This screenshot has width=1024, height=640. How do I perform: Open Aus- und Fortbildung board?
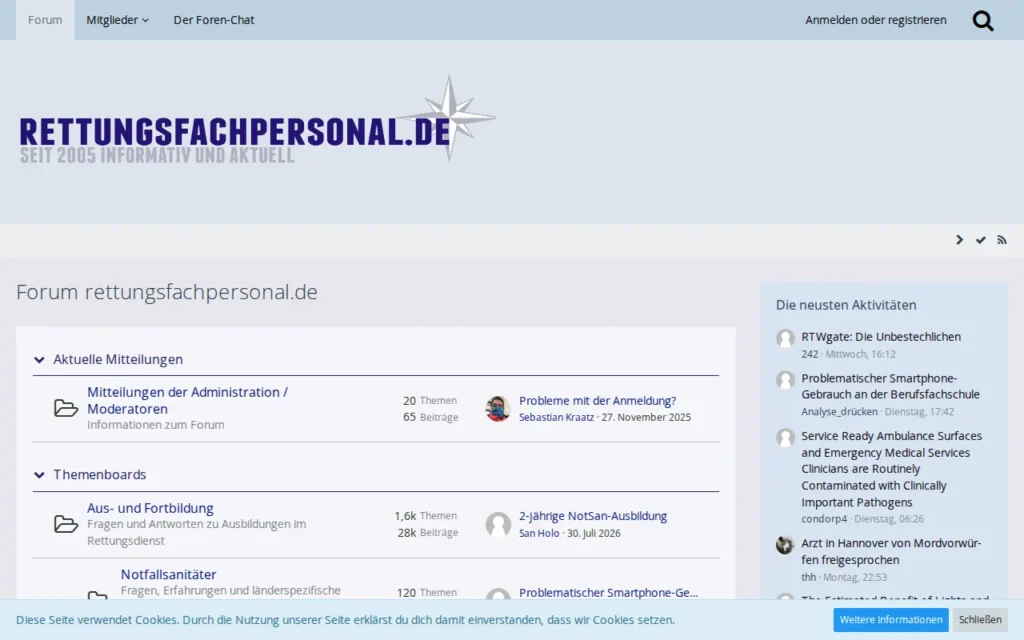tap(150, 508)
